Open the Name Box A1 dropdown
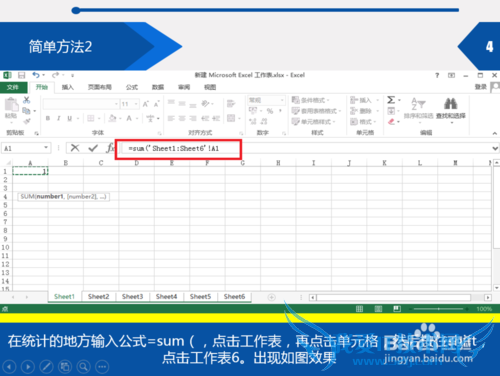 pyautogui.click(x=46, y=147)
